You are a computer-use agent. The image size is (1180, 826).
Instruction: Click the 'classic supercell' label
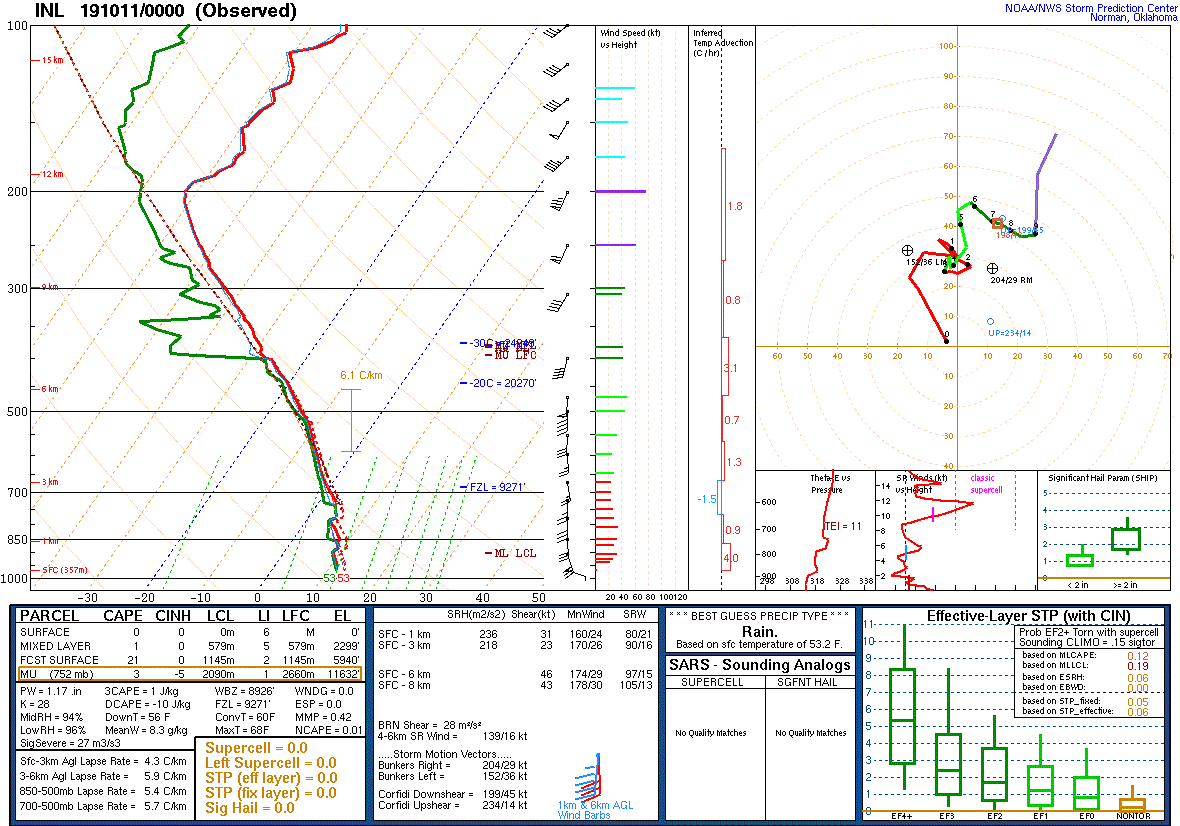click(985, 484)
